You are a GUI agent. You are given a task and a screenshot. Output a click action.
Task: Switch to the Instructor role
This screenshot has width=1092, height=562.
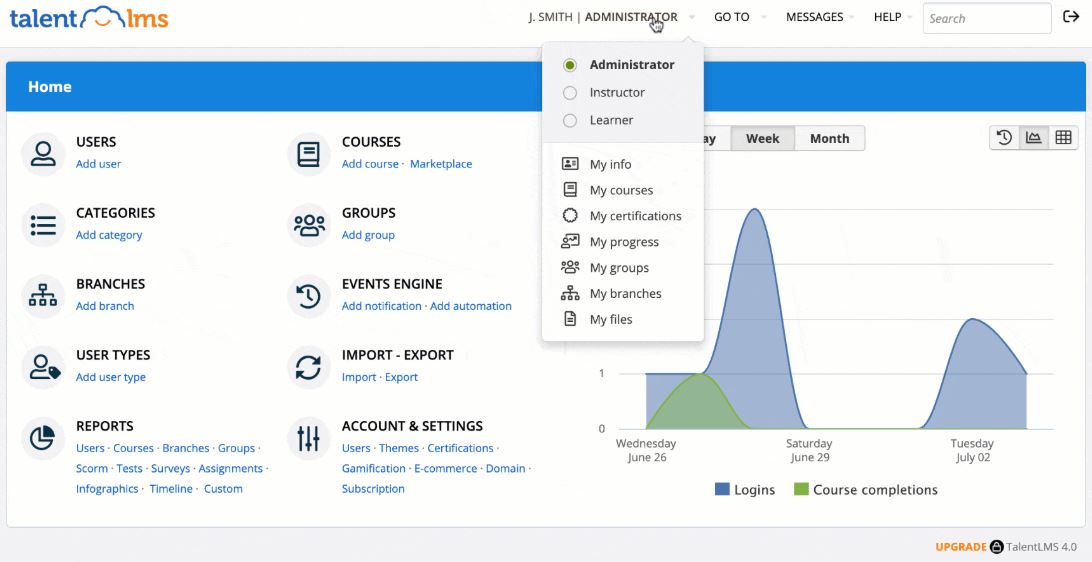coord(570,93)
